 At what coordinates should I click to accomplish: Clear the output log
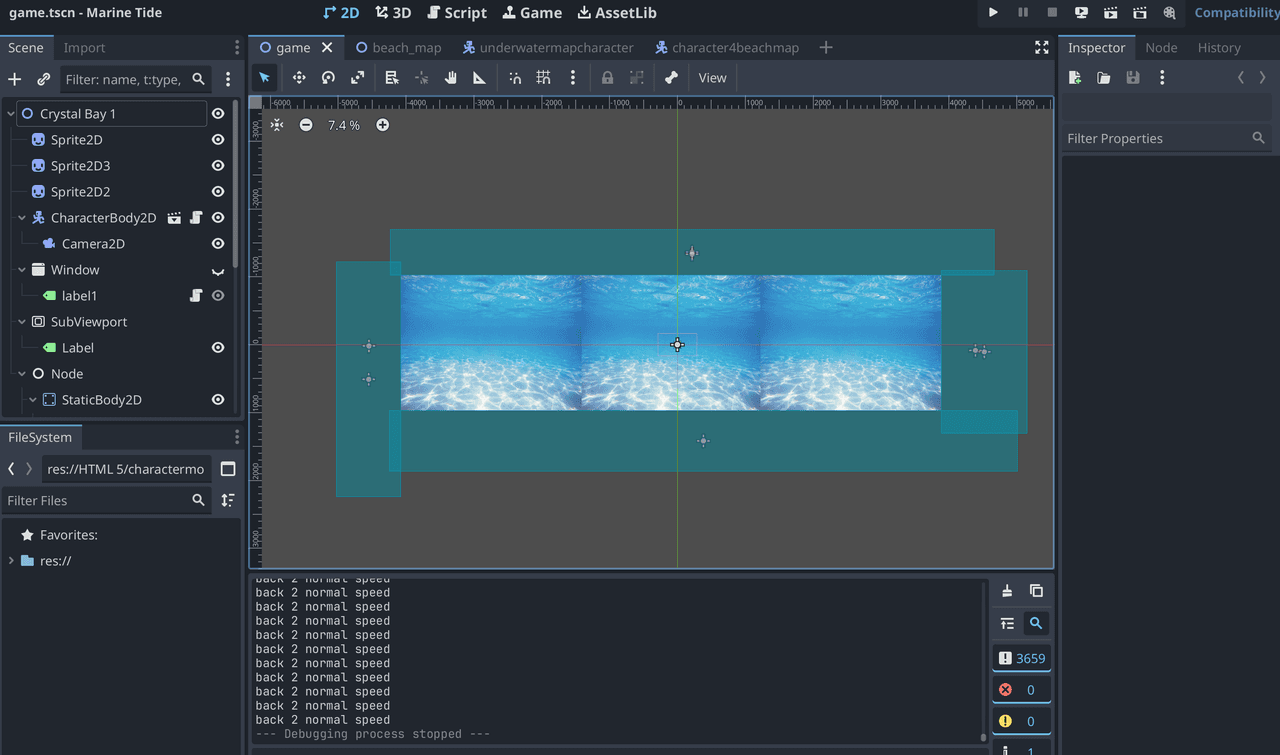1007,591
